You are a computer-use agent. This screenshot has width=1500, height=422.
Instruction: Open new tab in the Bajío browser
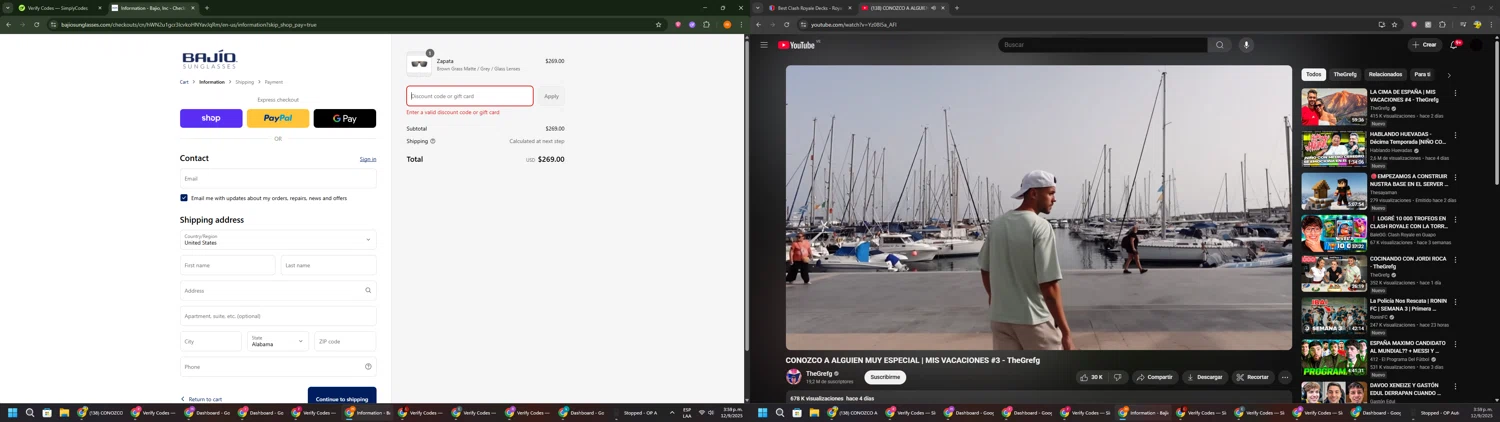[207, 8]
